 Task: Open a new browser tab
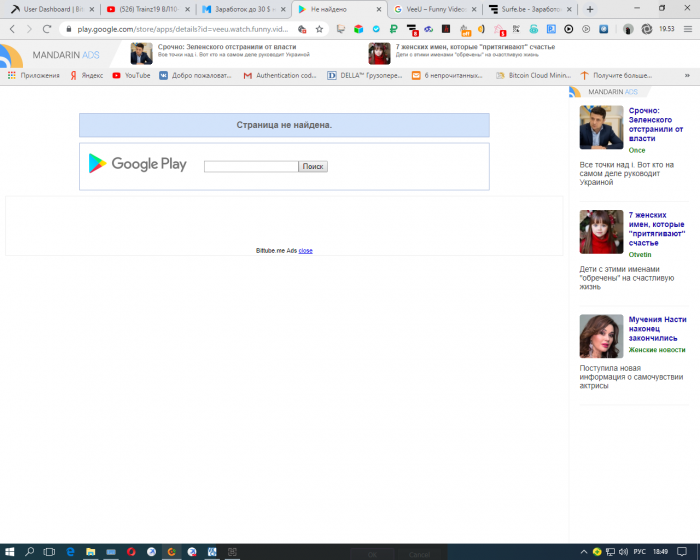click(590, 9)
